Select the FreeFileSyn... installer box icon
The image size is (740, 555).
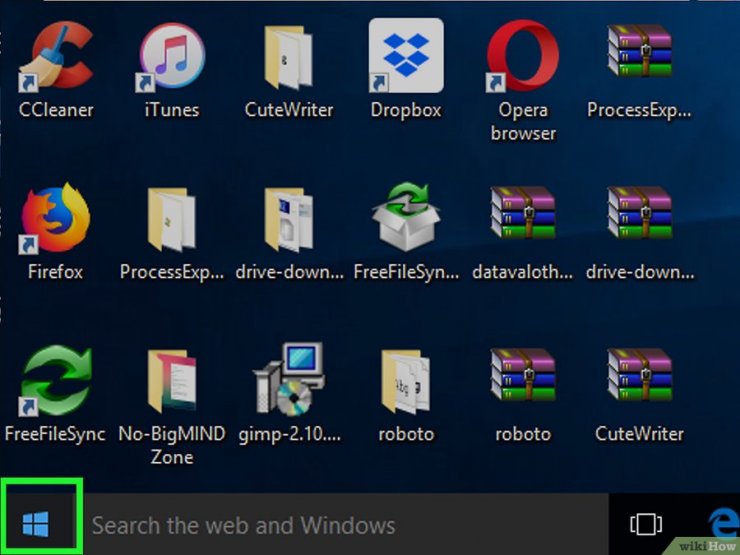[406, 217]
